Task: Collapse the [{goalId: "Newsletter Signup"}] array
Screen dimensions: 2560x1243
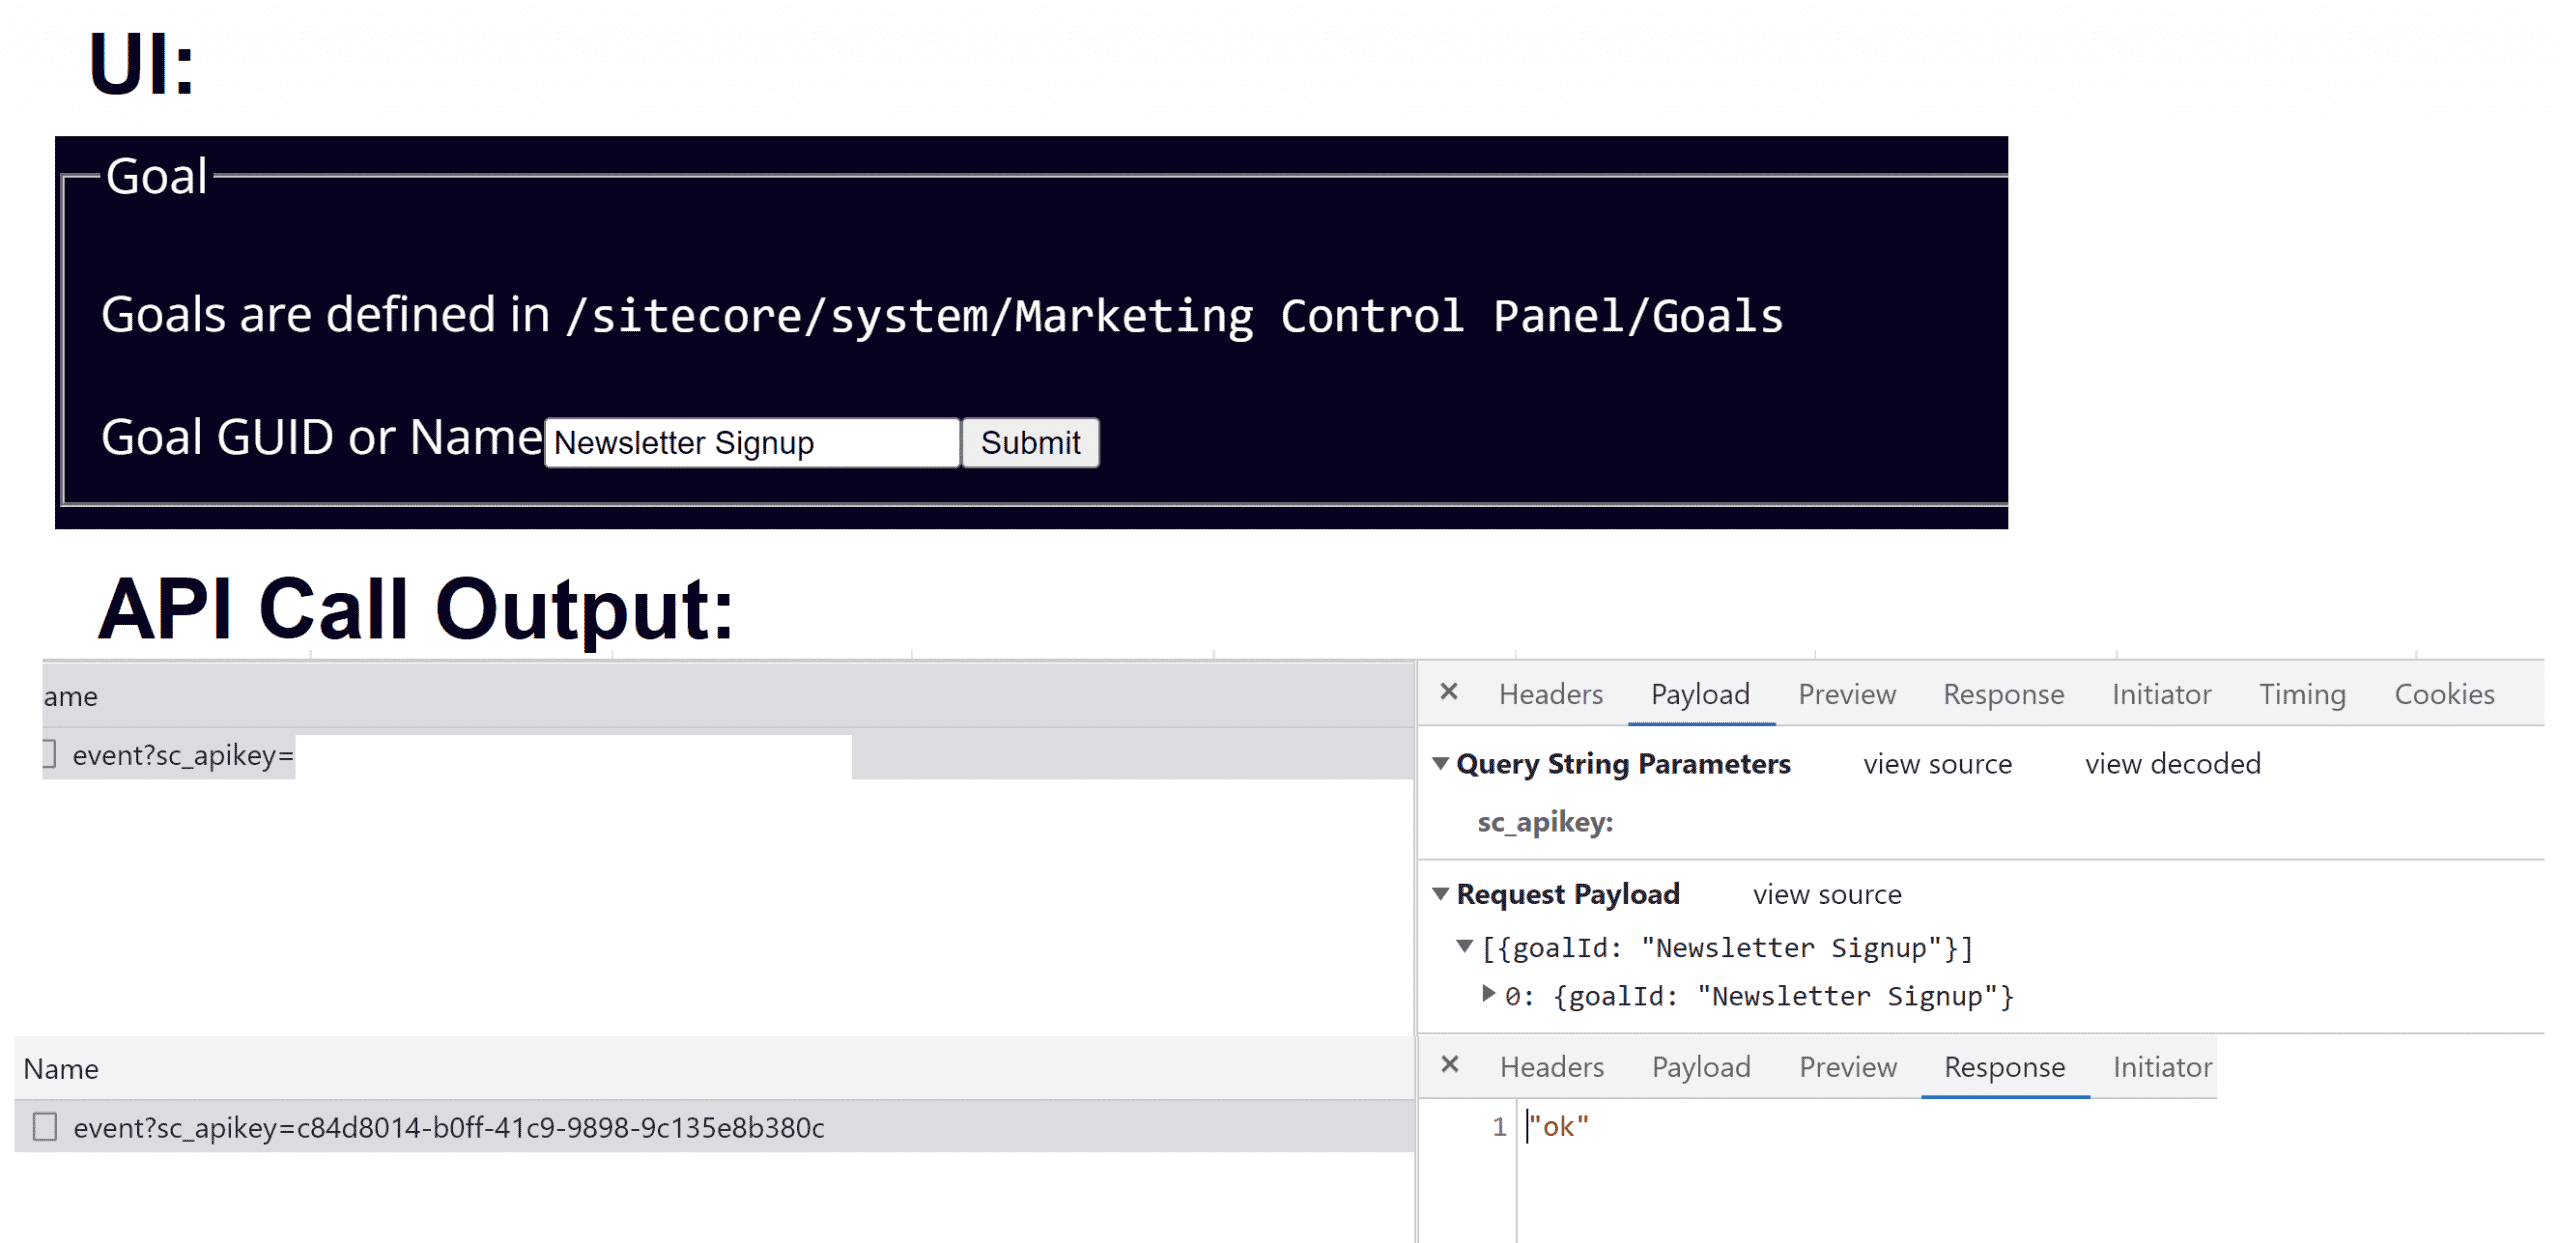Action: (x=1464, y=946)
